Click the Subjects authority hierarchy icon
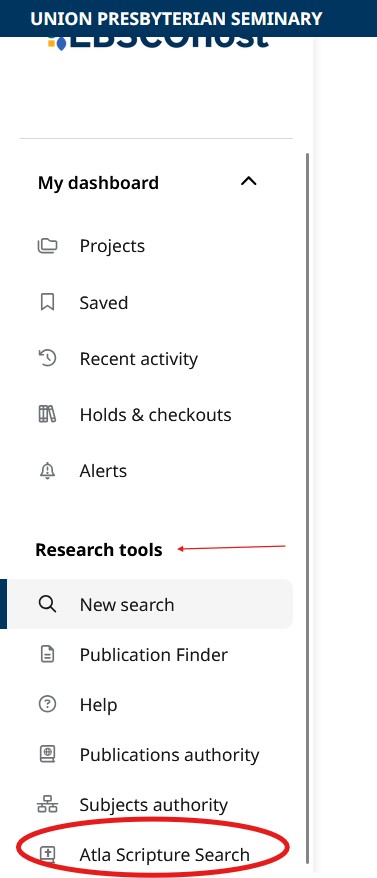377x878 pixels. click(x=47, y=805)
